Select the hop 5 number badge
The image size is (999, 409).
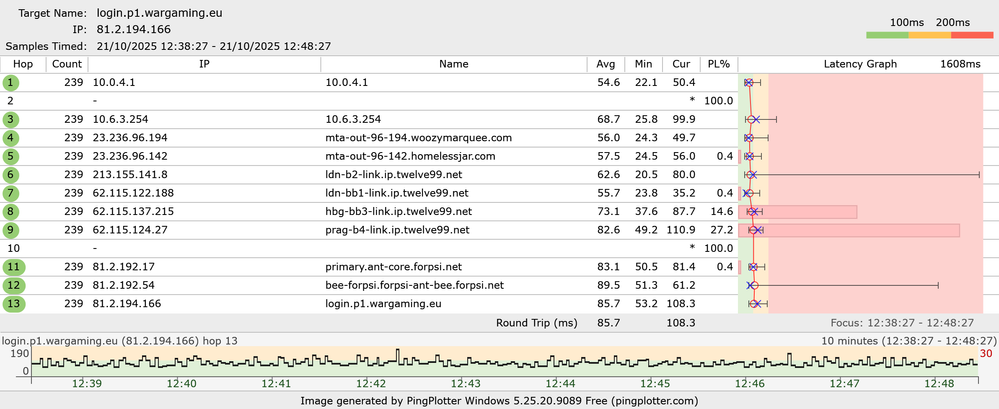11,156
